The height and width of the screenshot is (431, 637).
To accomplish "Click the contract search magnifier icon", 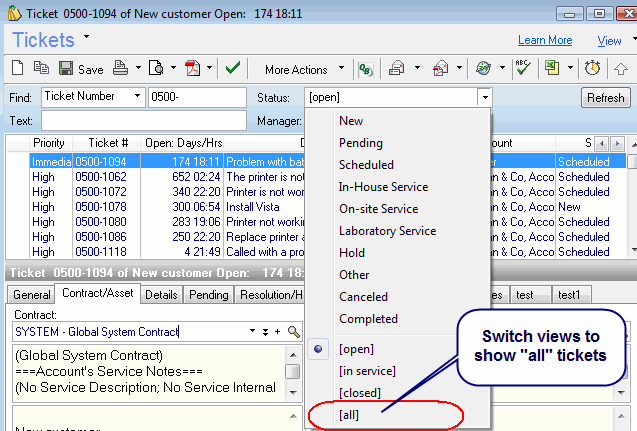I will 294,331.
